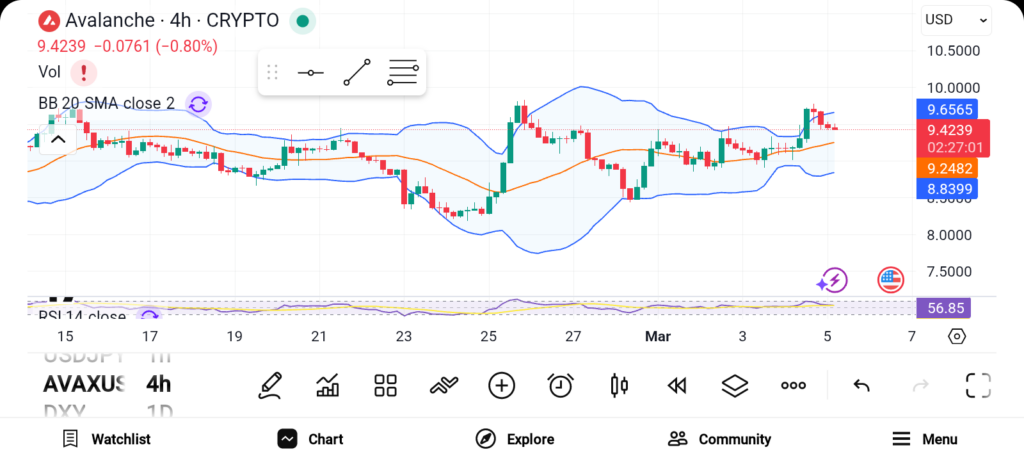Collapse the indicator legend with chevron
The width and height of the screenshot is (1024, 461).
(58, 139)
